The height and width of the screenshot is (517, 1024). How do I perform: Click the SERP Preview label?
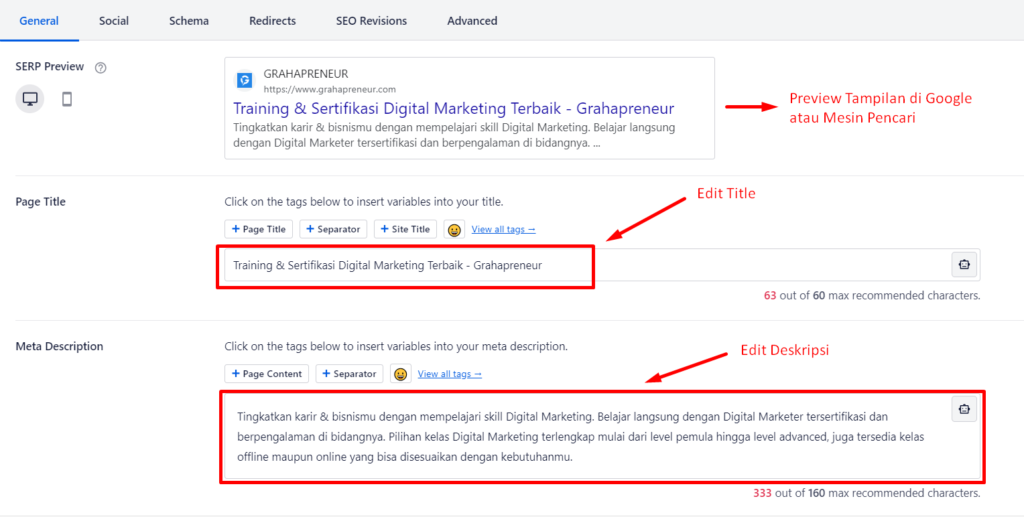[50, 67]
